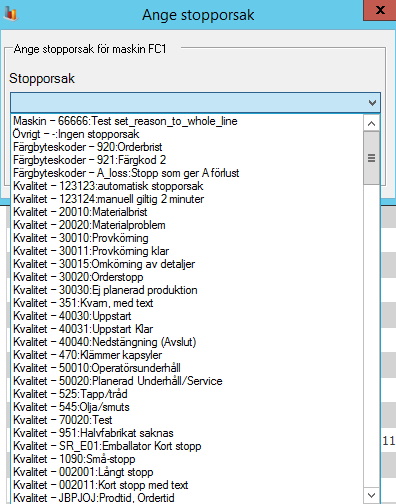Choose Kvalitet – 351:Kvarn, med text
396x504 pixels.
coord(187,303)
